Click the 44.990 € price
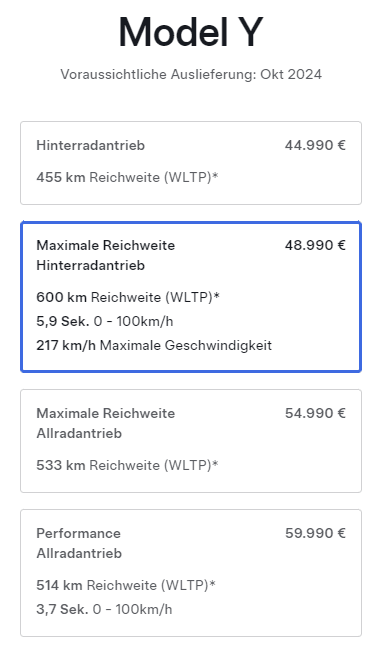The image size is (376, 647). (x=315, y=145)
